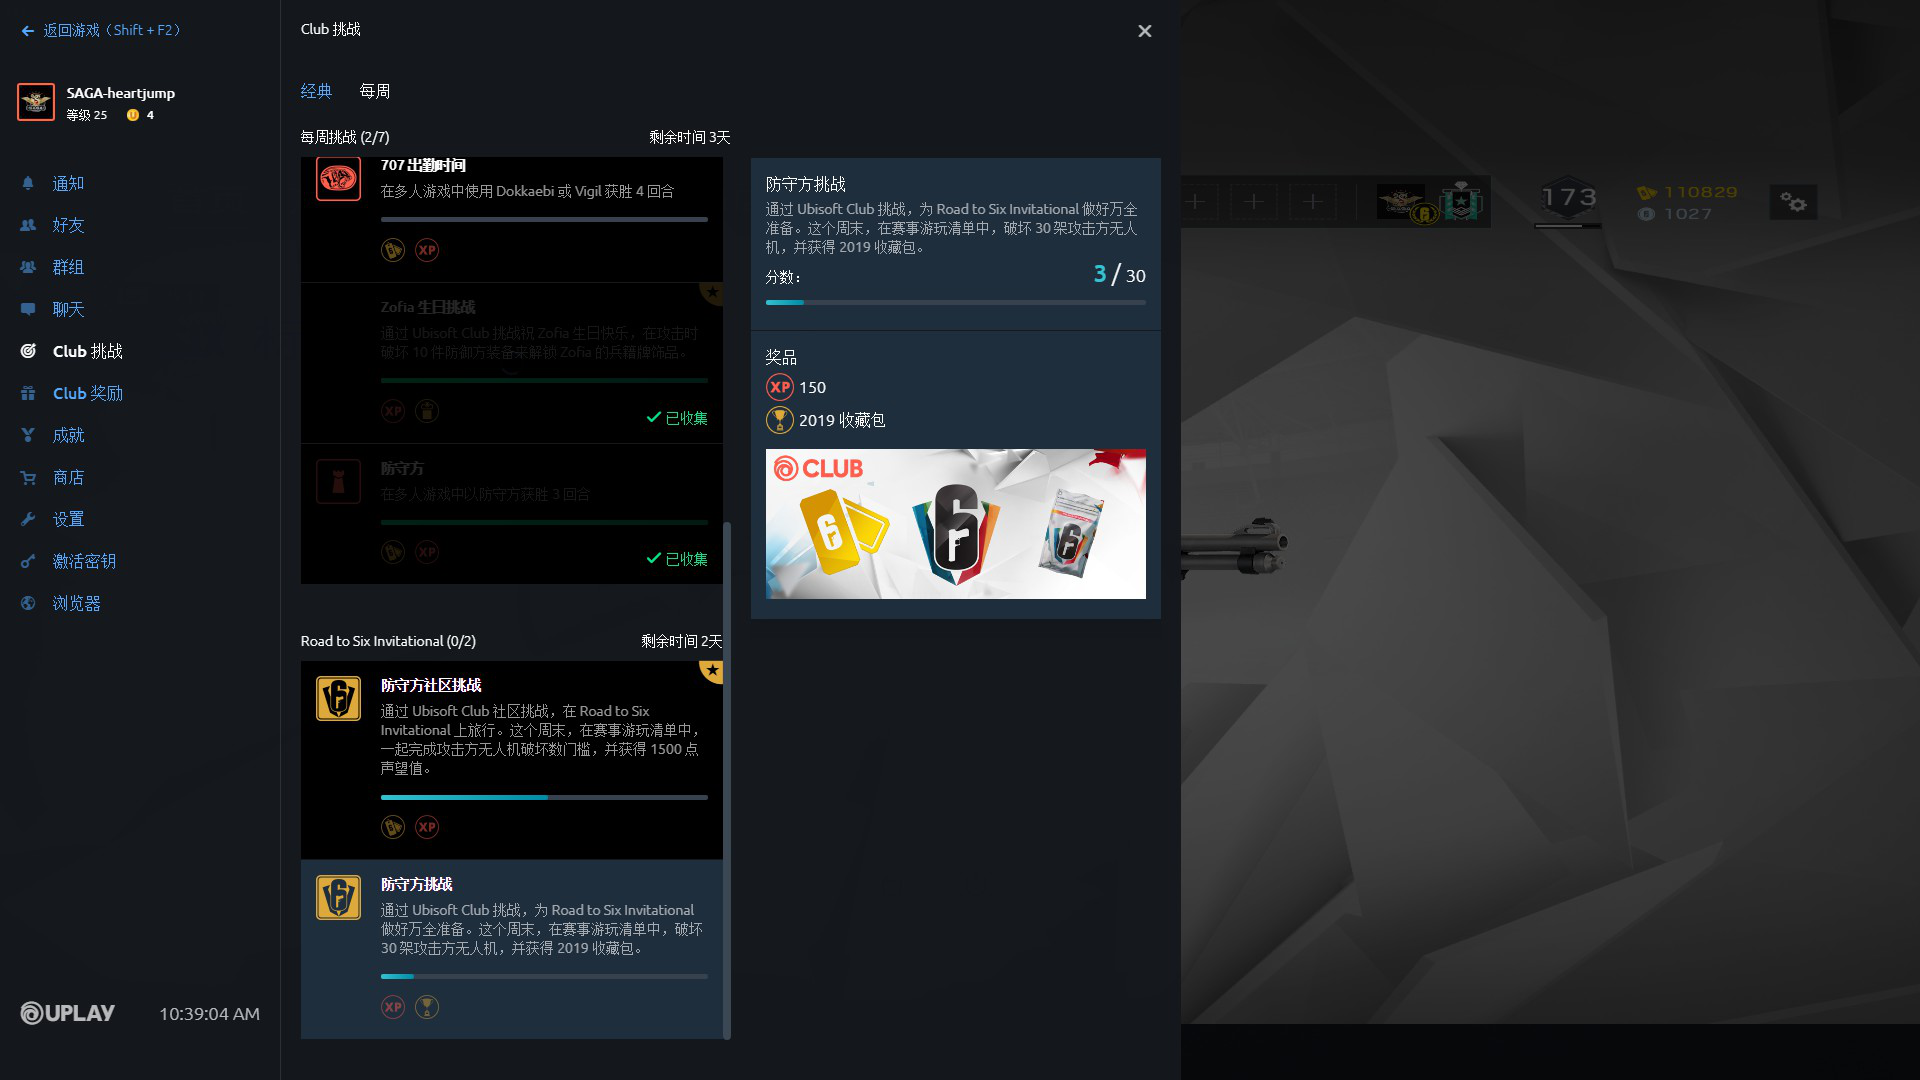The image size is (1920, 1080).
Task: Click the challenge list vertical scrollbar
Action: click(727, 780)
